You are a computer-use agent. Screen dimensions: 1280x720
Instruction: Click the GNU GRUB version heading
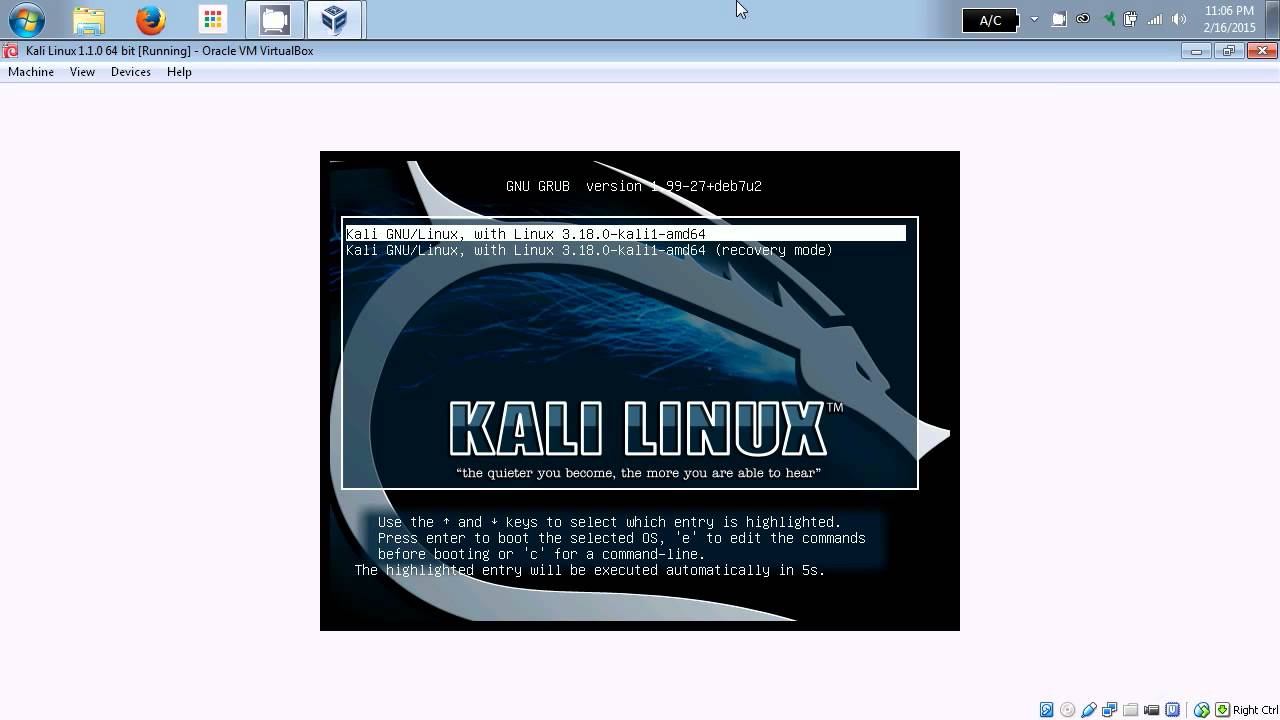tap(634, 186)
